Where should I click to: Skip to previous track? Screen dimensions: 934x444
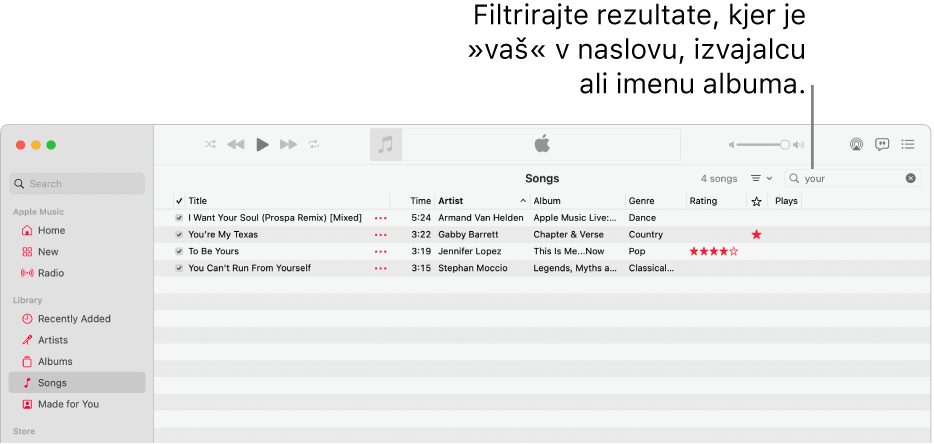(x=236, y=144)
